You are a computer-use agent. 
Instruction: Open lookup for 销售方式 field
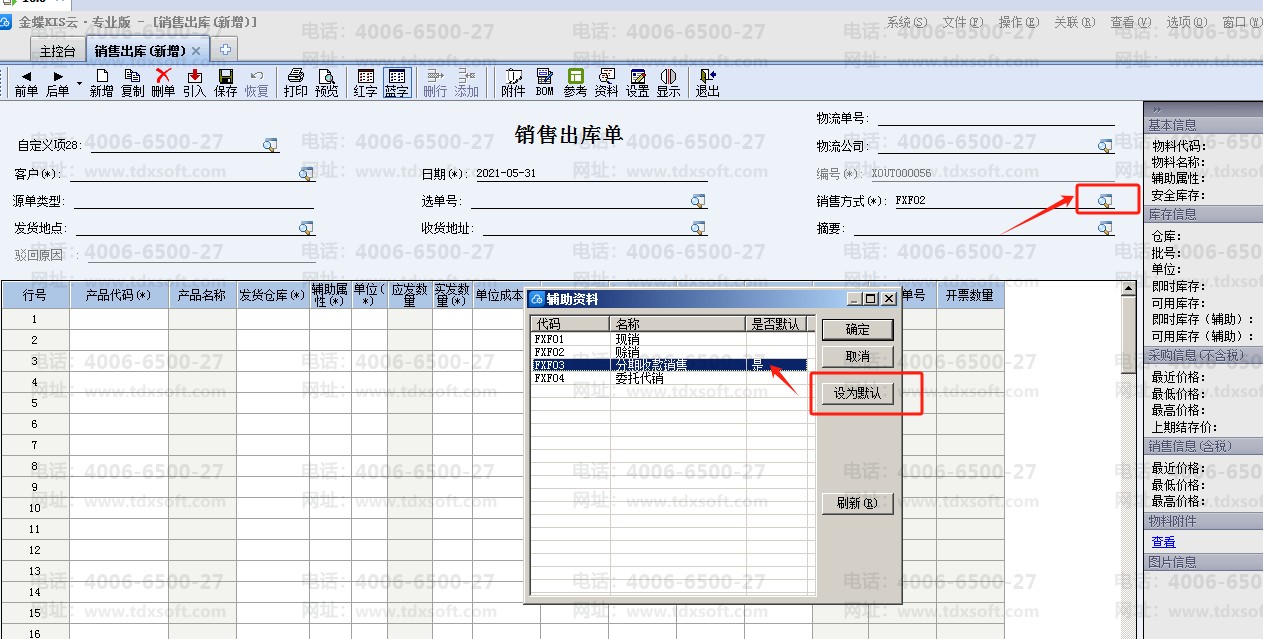(1105, 201)
